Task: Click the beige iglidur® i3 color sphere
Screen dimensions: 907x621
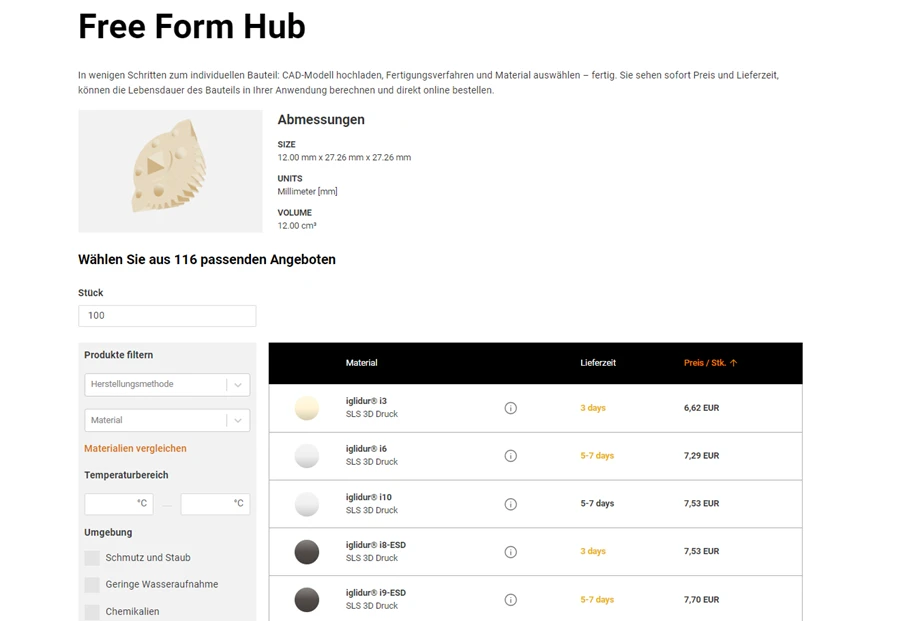Action: pyautogui.click(x=306, y=408)
